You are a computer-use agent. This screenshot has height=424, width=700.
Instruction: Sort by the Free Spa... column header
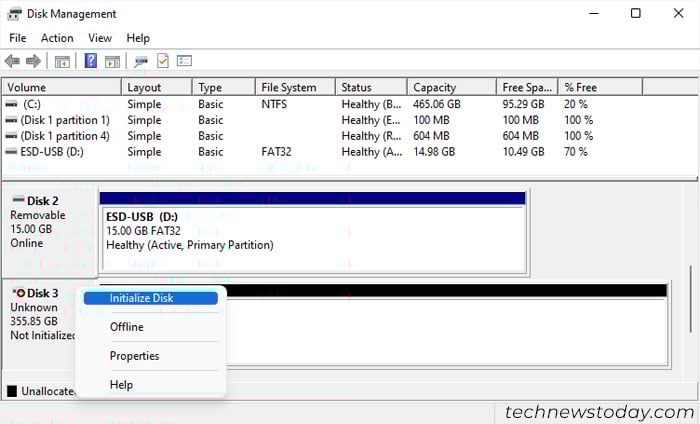[x=527, y=87]
